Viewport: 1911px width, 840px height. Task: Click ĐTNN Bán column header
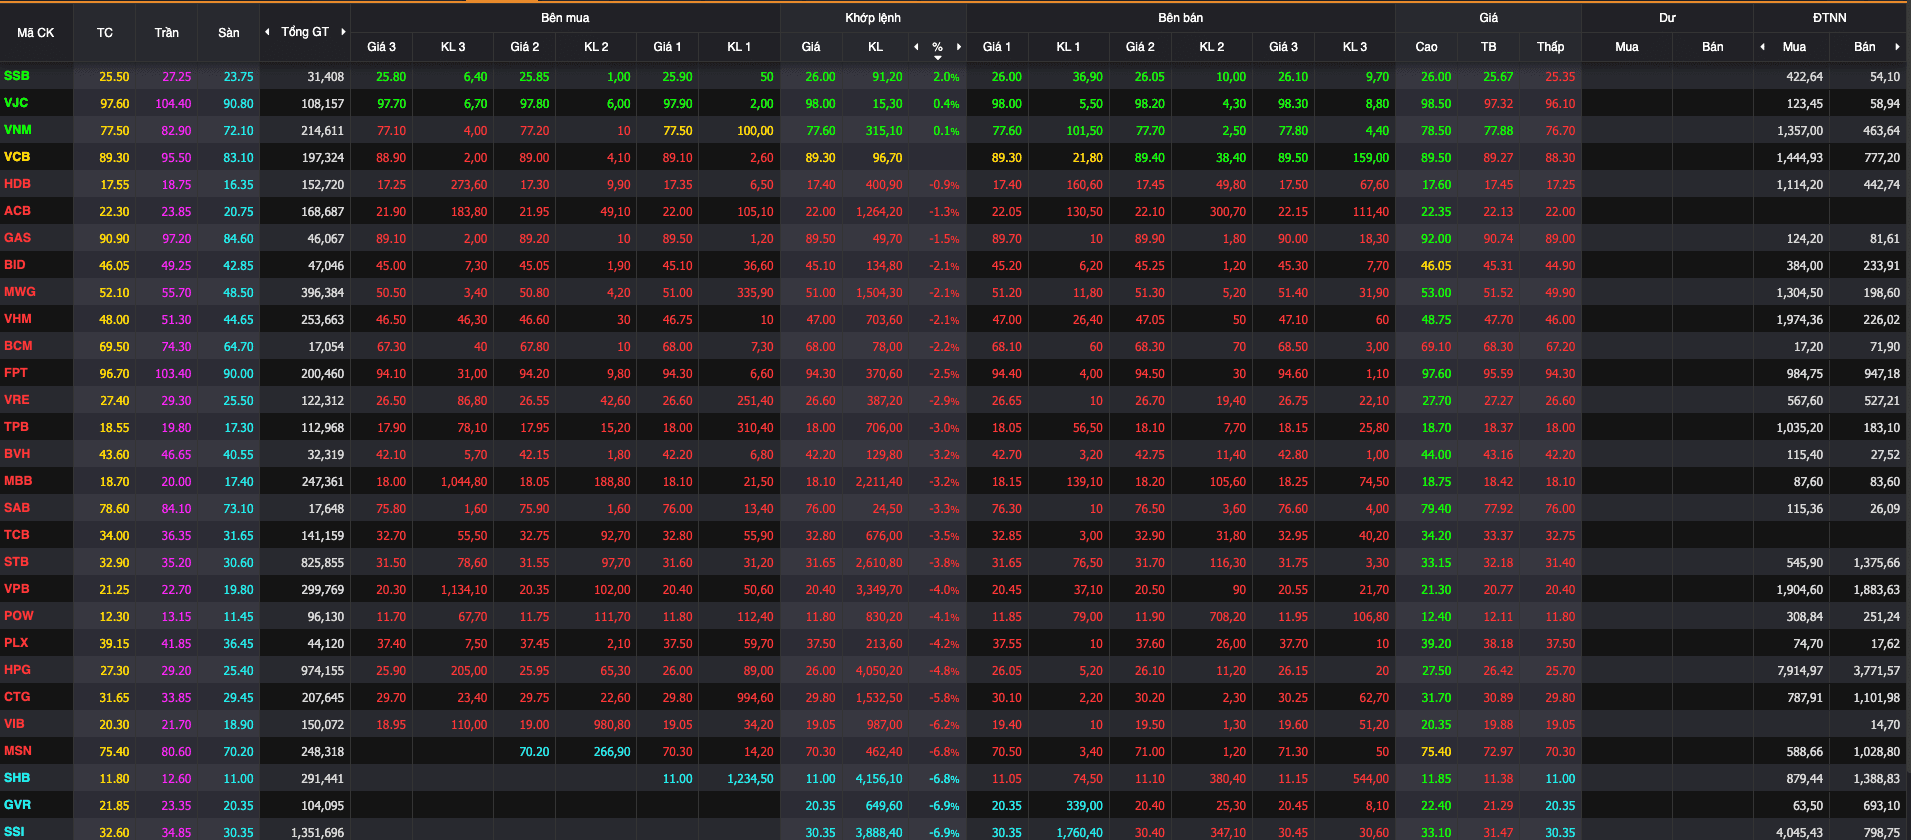coord(1865,47)
